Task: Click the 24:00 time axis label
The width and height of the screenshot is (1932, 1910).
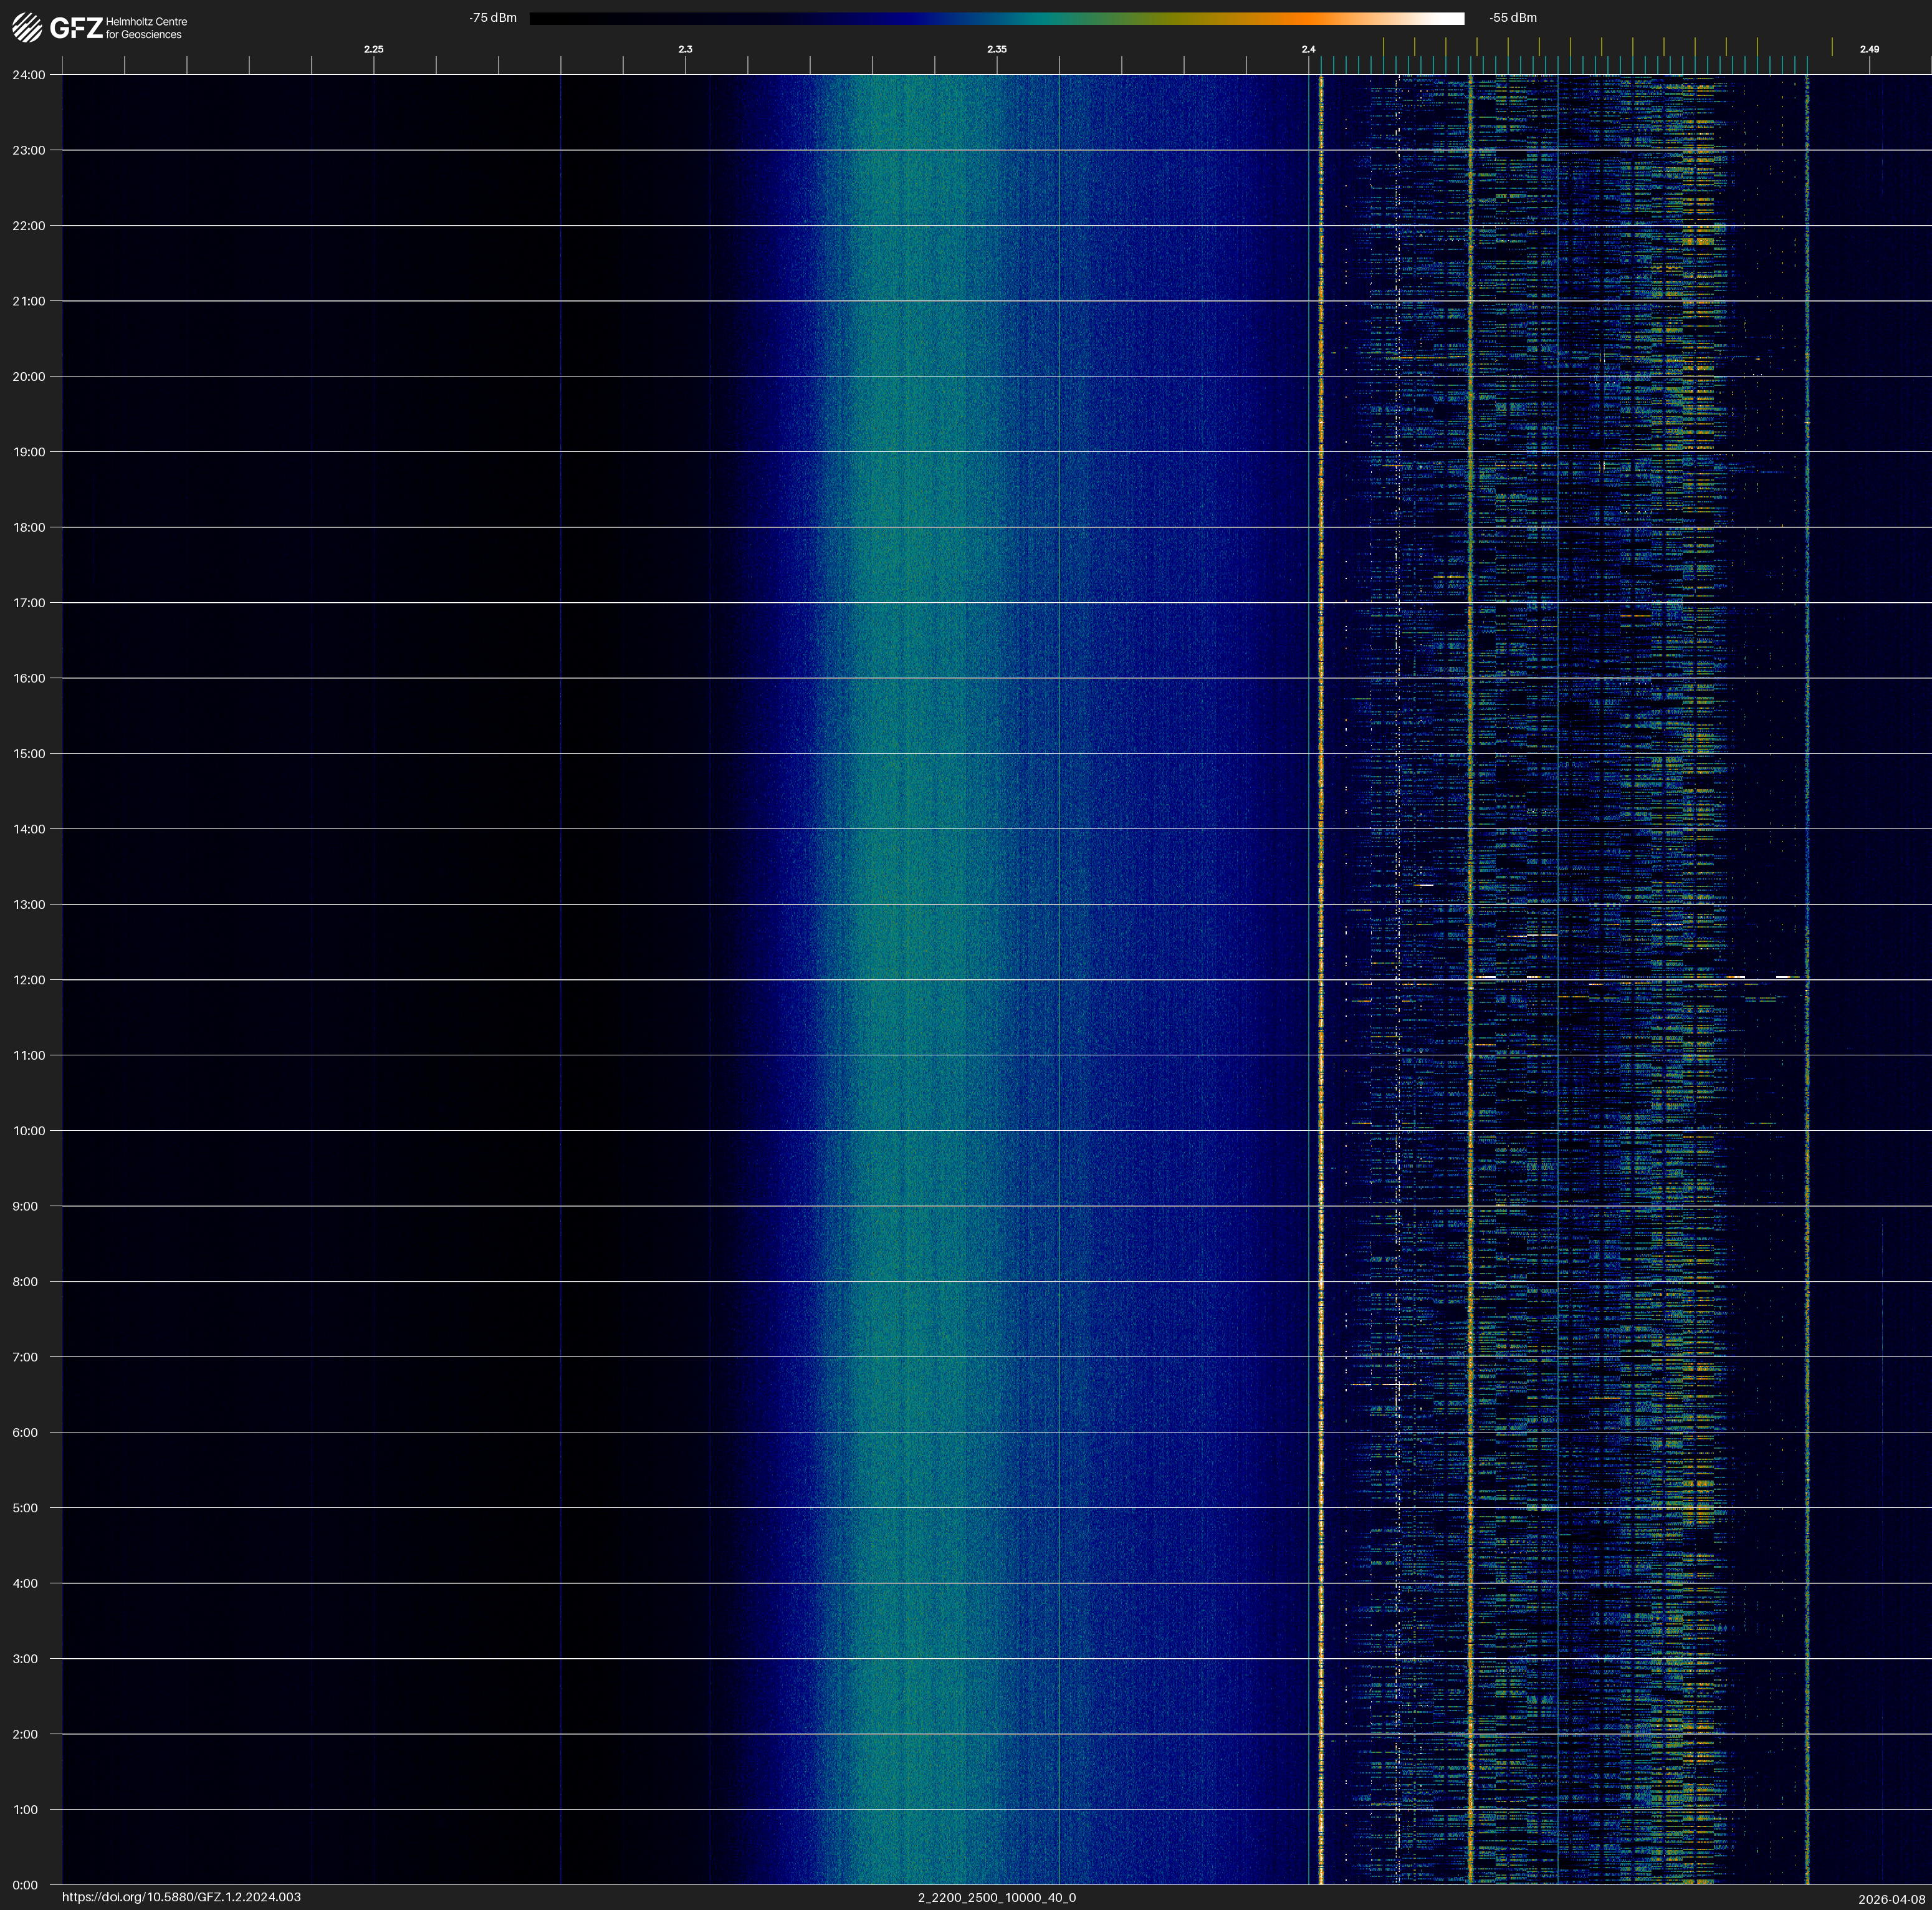Action: click(x=29, y=75)
